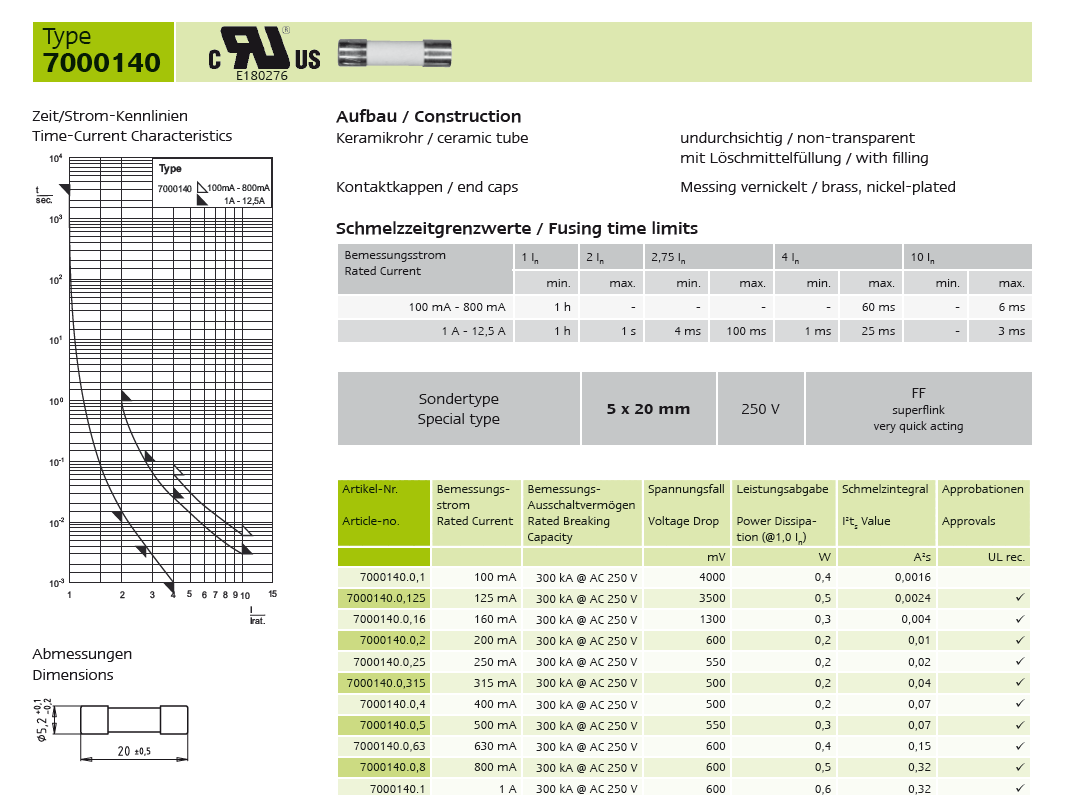Click the Aufbau / Construction heading
Screen dimensions: 1066x795
428,116
